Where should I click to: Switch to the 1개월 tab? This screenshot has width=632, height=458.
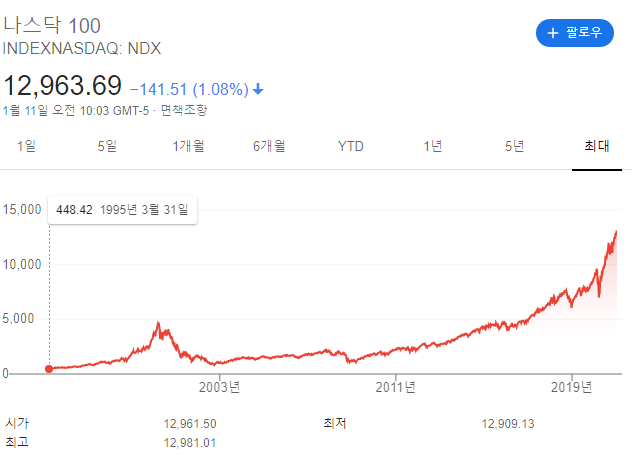click(188, 146)
